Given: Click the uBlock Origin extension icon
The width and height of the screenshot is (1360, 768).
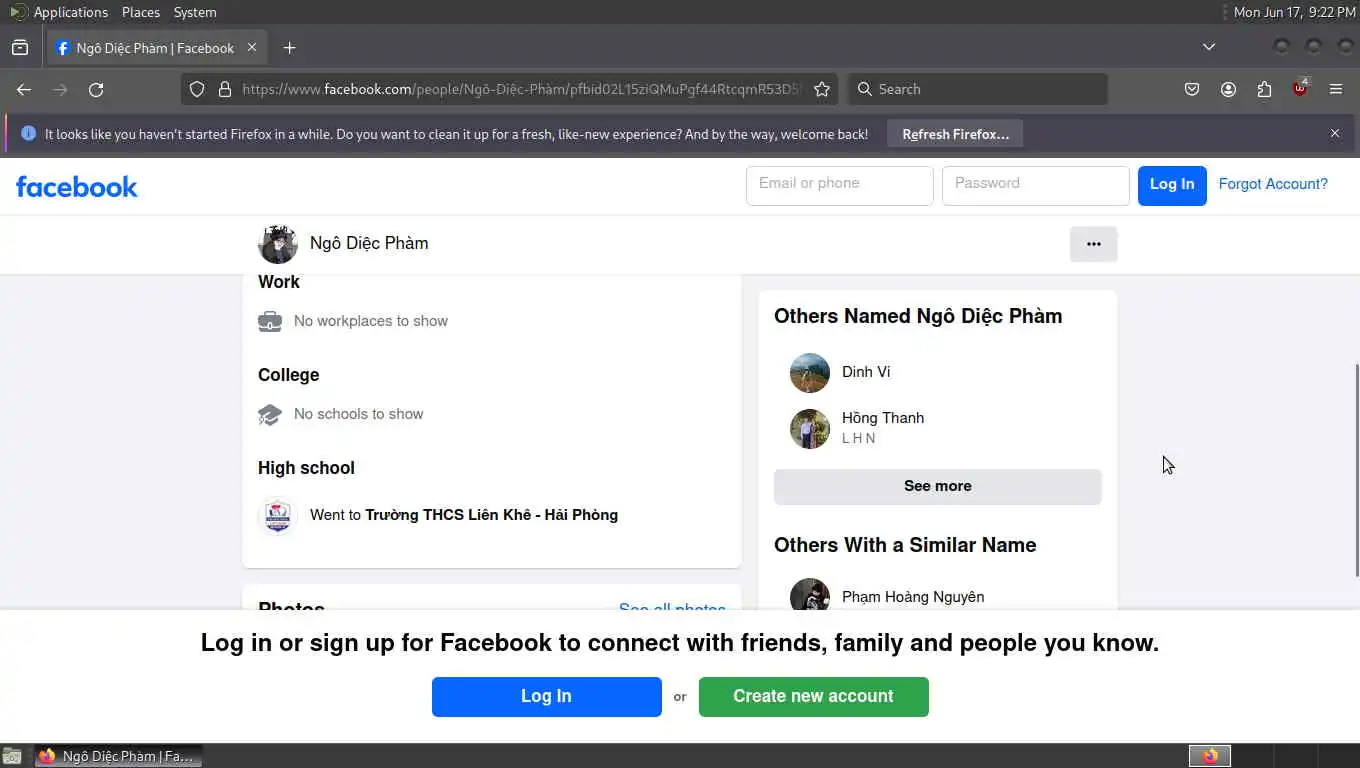Looking at the screenshot, I should (1300, 88).
